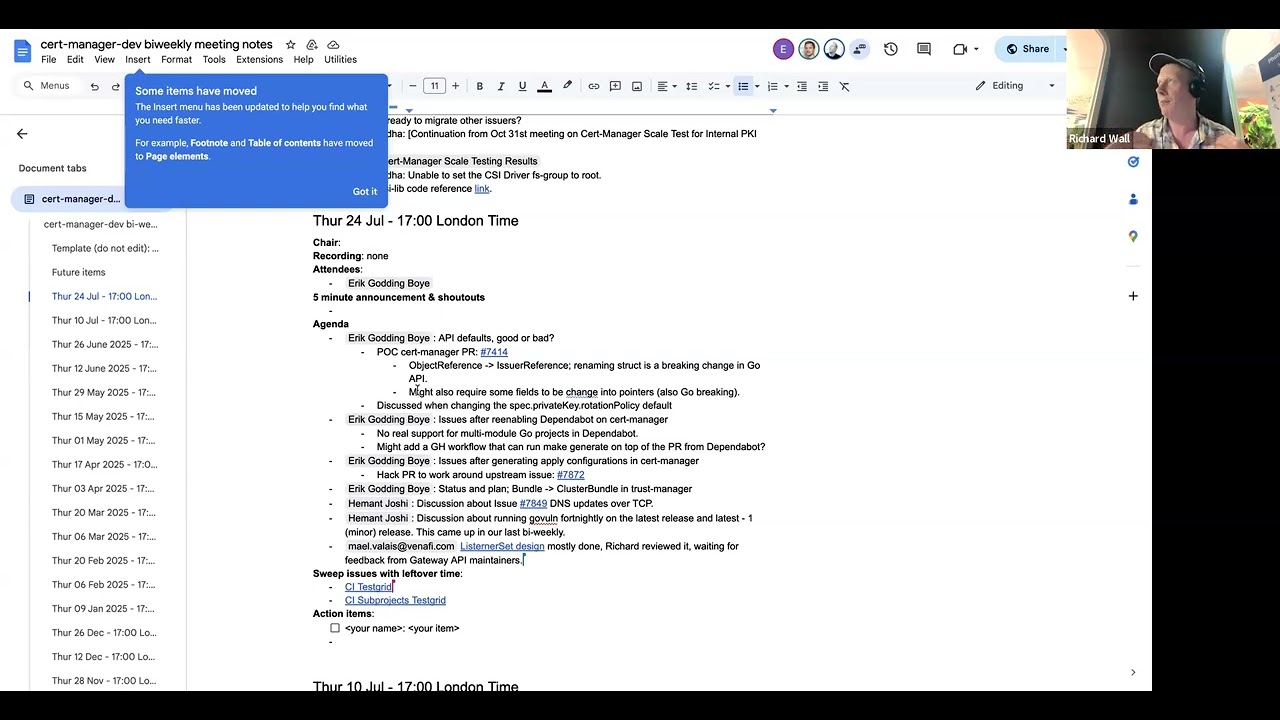Add a comment from the toolbar
The height and width of the screenshot is (720, 1280).
point(615,86)
